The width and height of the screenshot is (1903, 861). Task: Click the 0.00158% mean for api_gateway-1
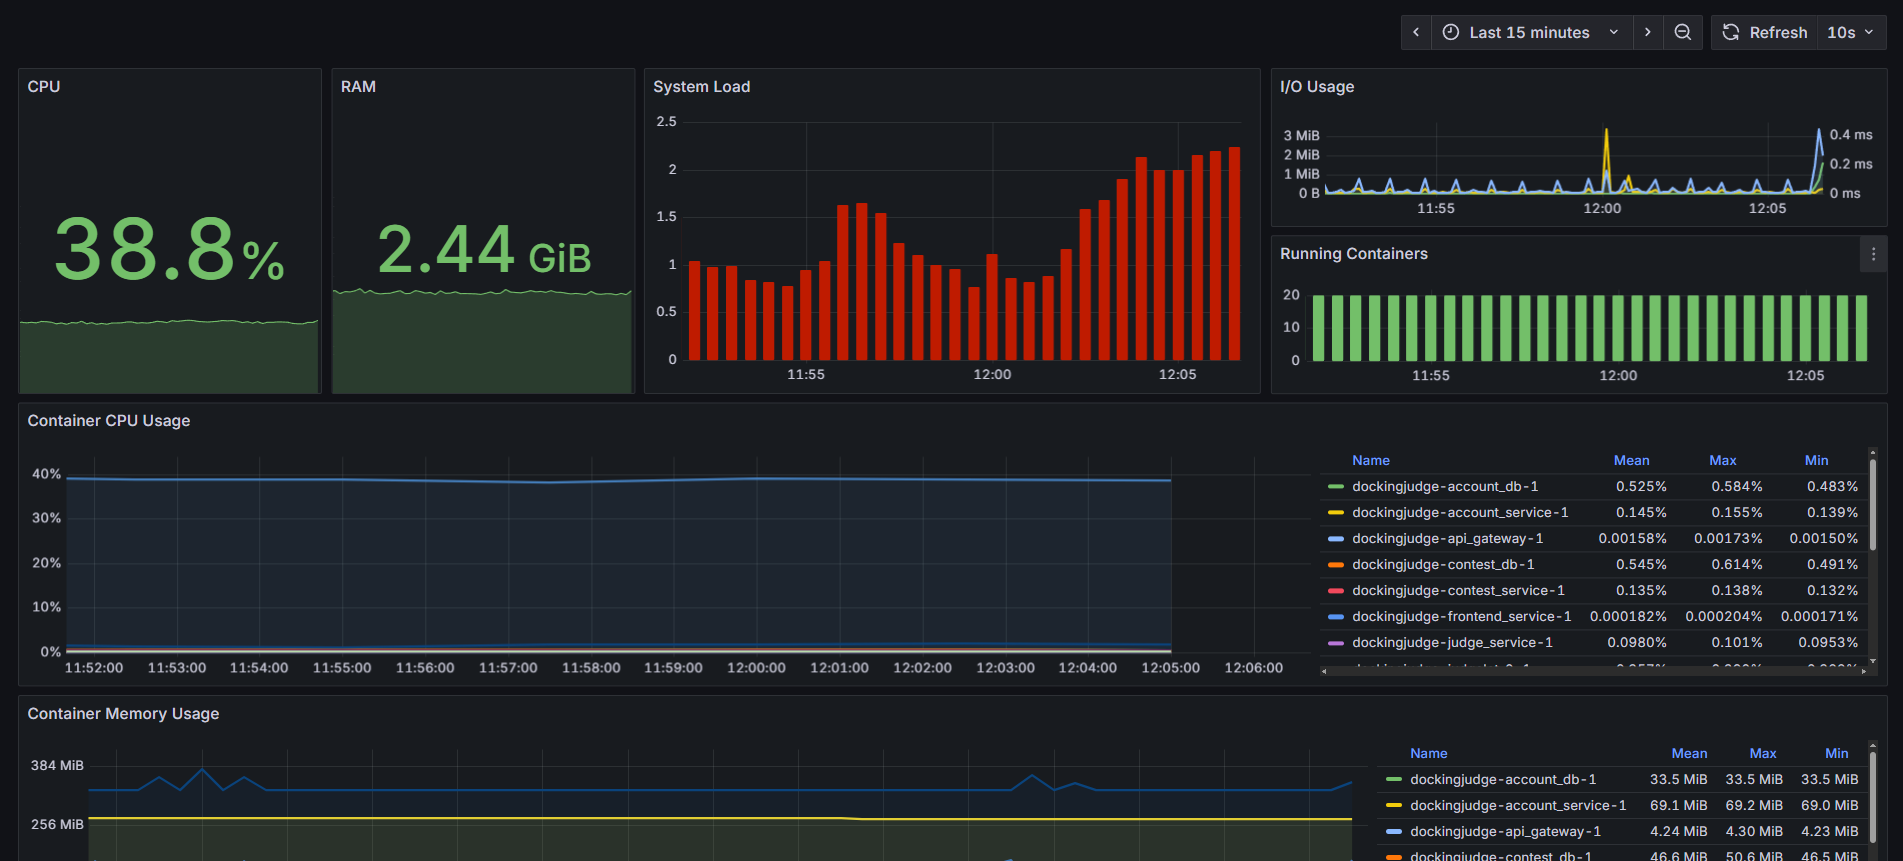1632,538
